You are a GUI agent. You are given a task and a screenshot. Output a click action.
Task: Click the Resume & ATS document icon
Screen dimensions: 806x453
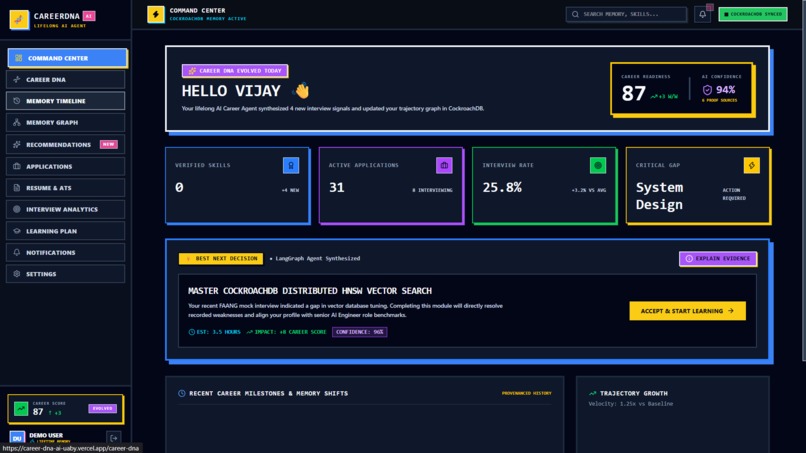click(x=16, y=188)
